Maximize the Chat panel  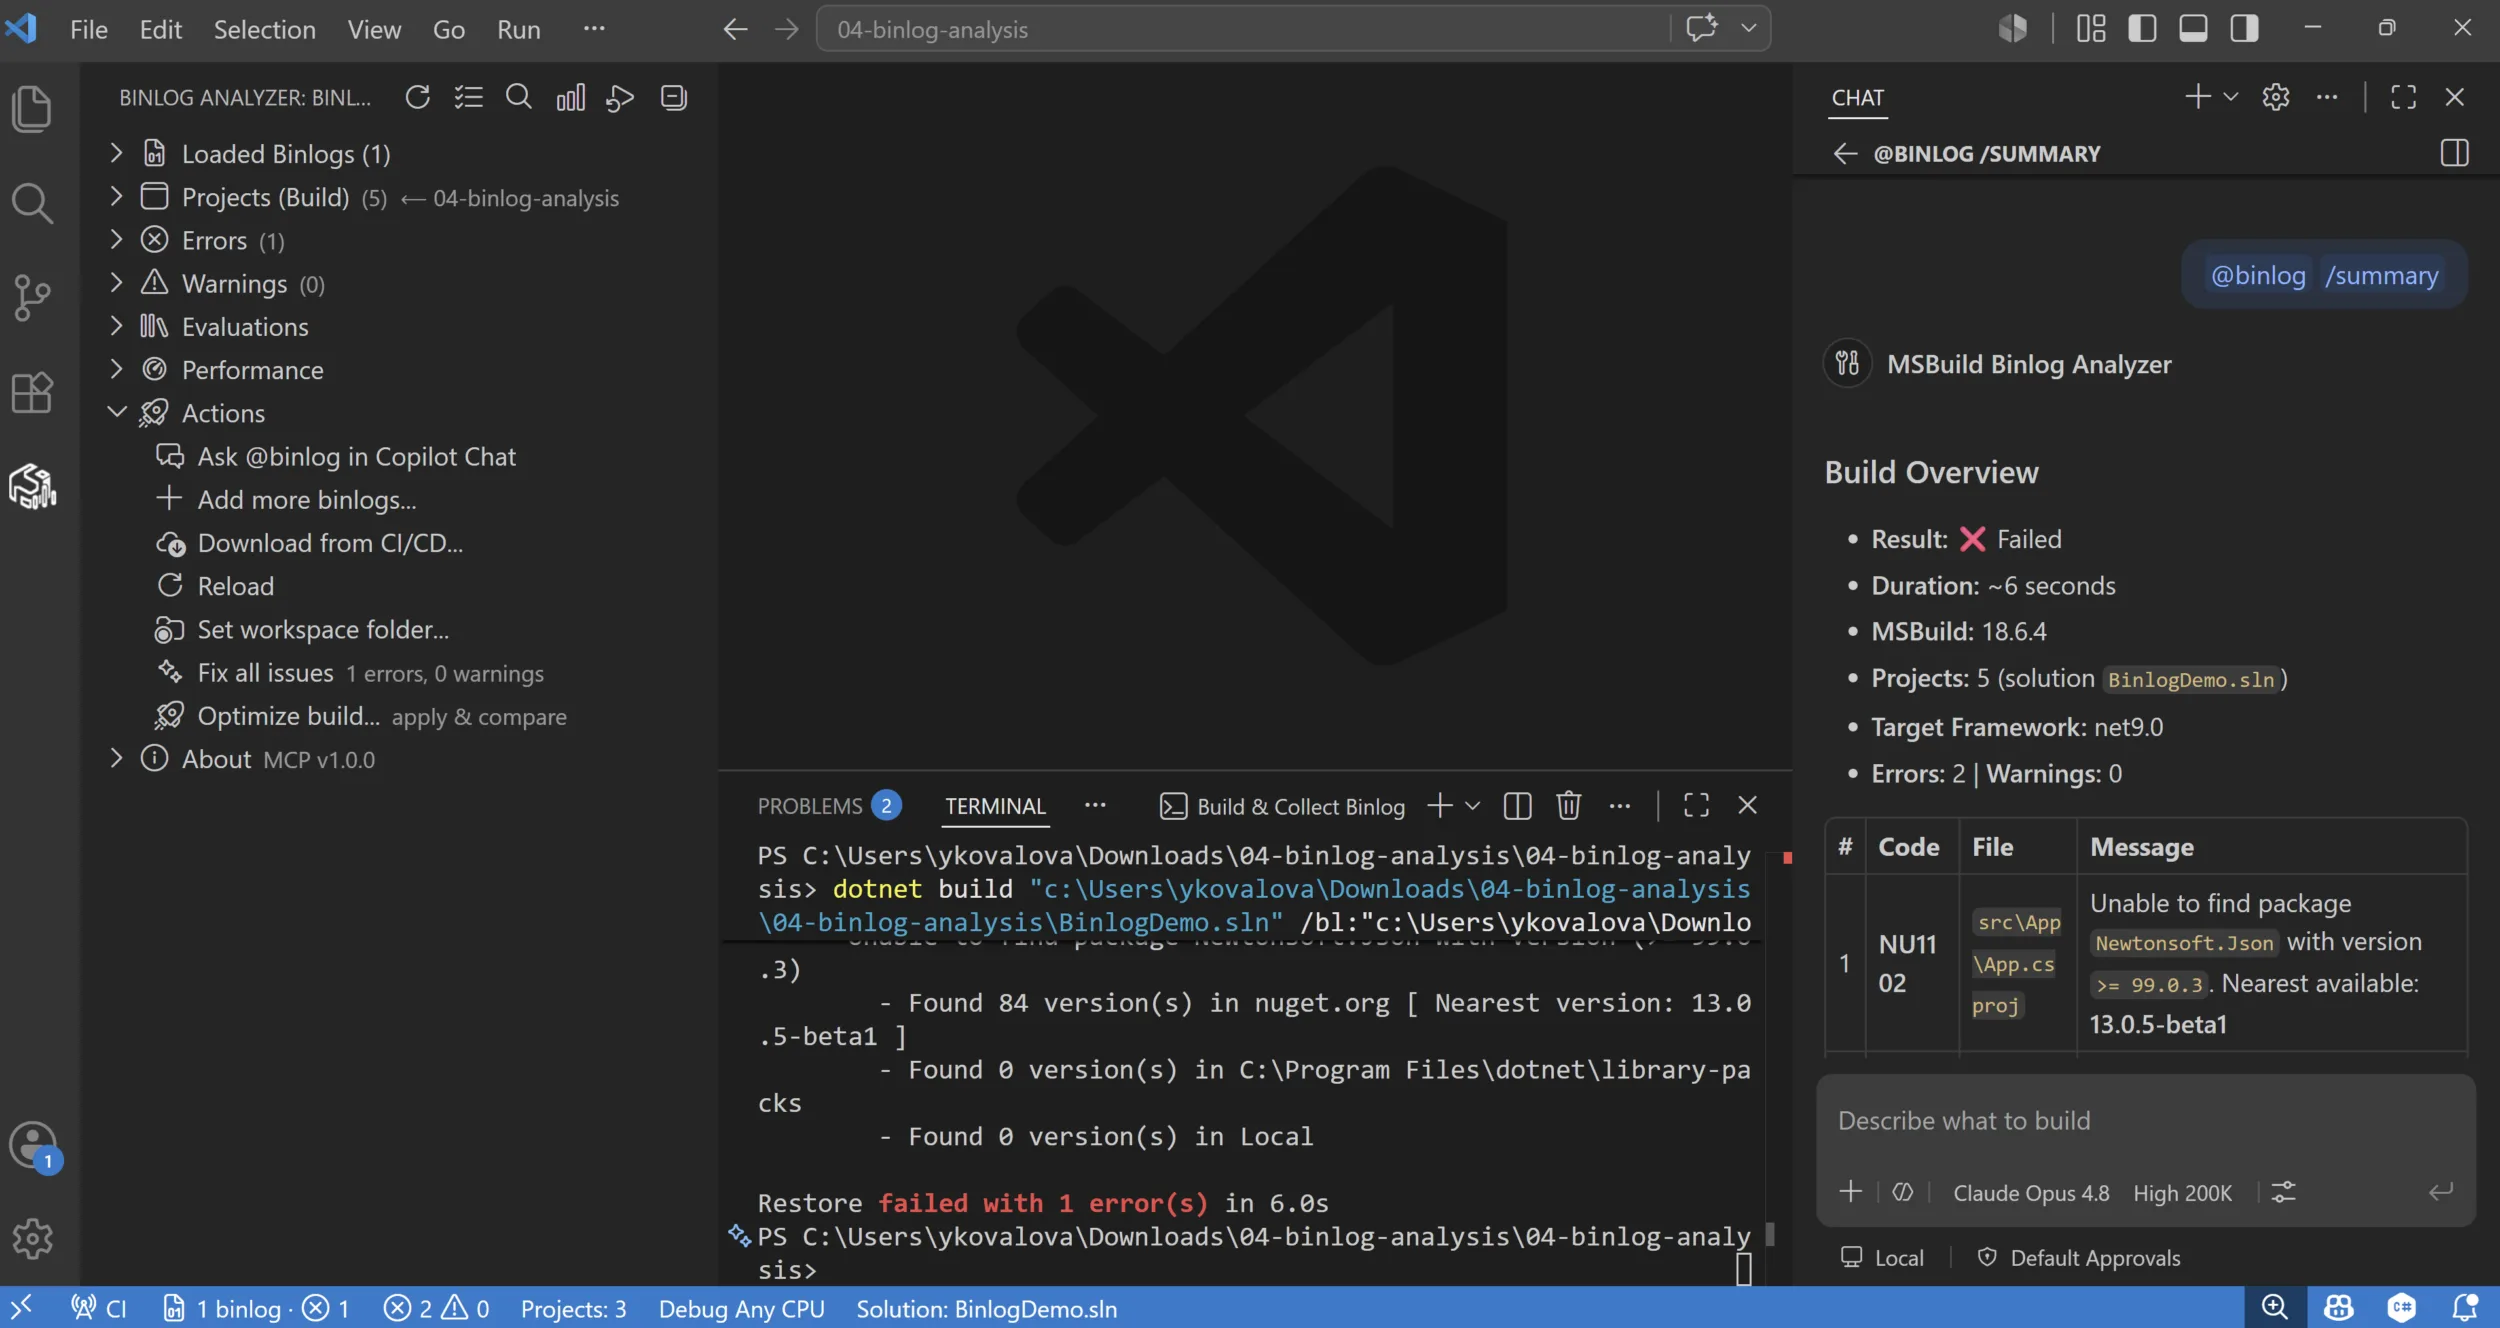click(x=2403, y=97)
